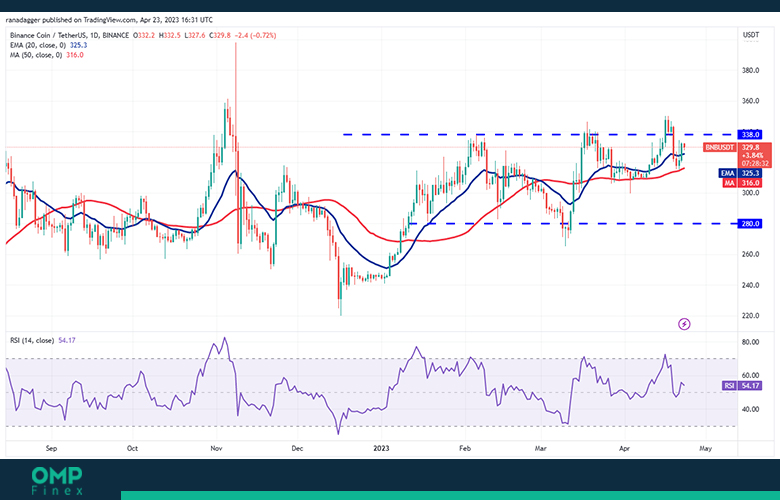Click the May label on time axis
The width and height of the screenshot is (780, 500).
point(705,448)
